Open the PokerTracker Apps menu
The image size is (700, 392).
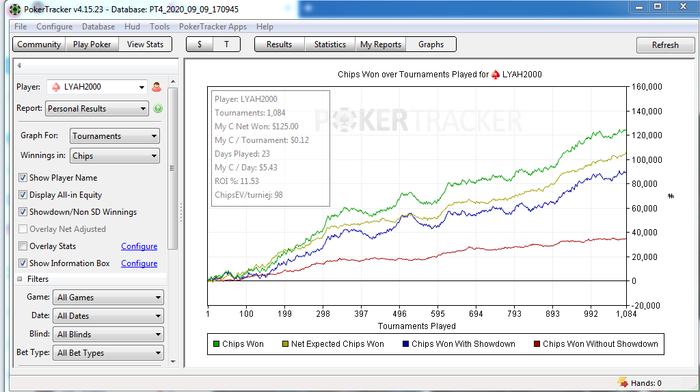coord(213,27)
